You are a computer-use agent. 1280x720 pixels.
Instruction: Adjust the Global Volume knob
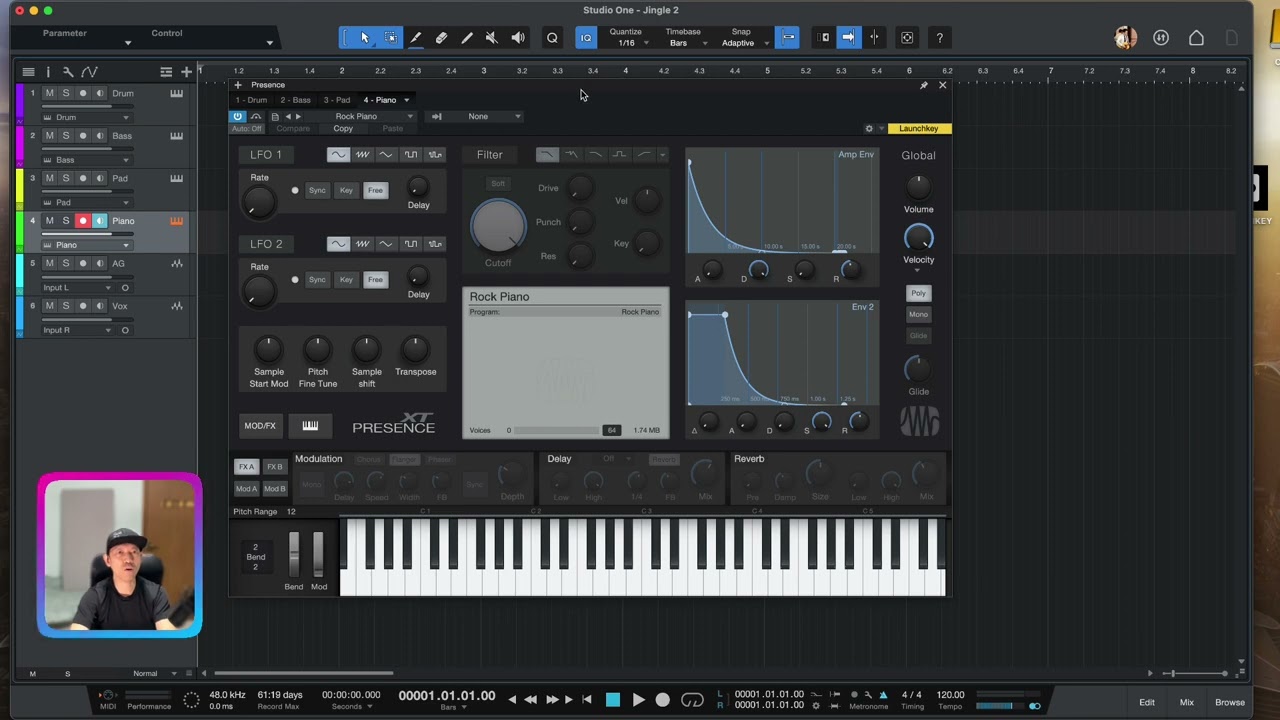point(918,187)
